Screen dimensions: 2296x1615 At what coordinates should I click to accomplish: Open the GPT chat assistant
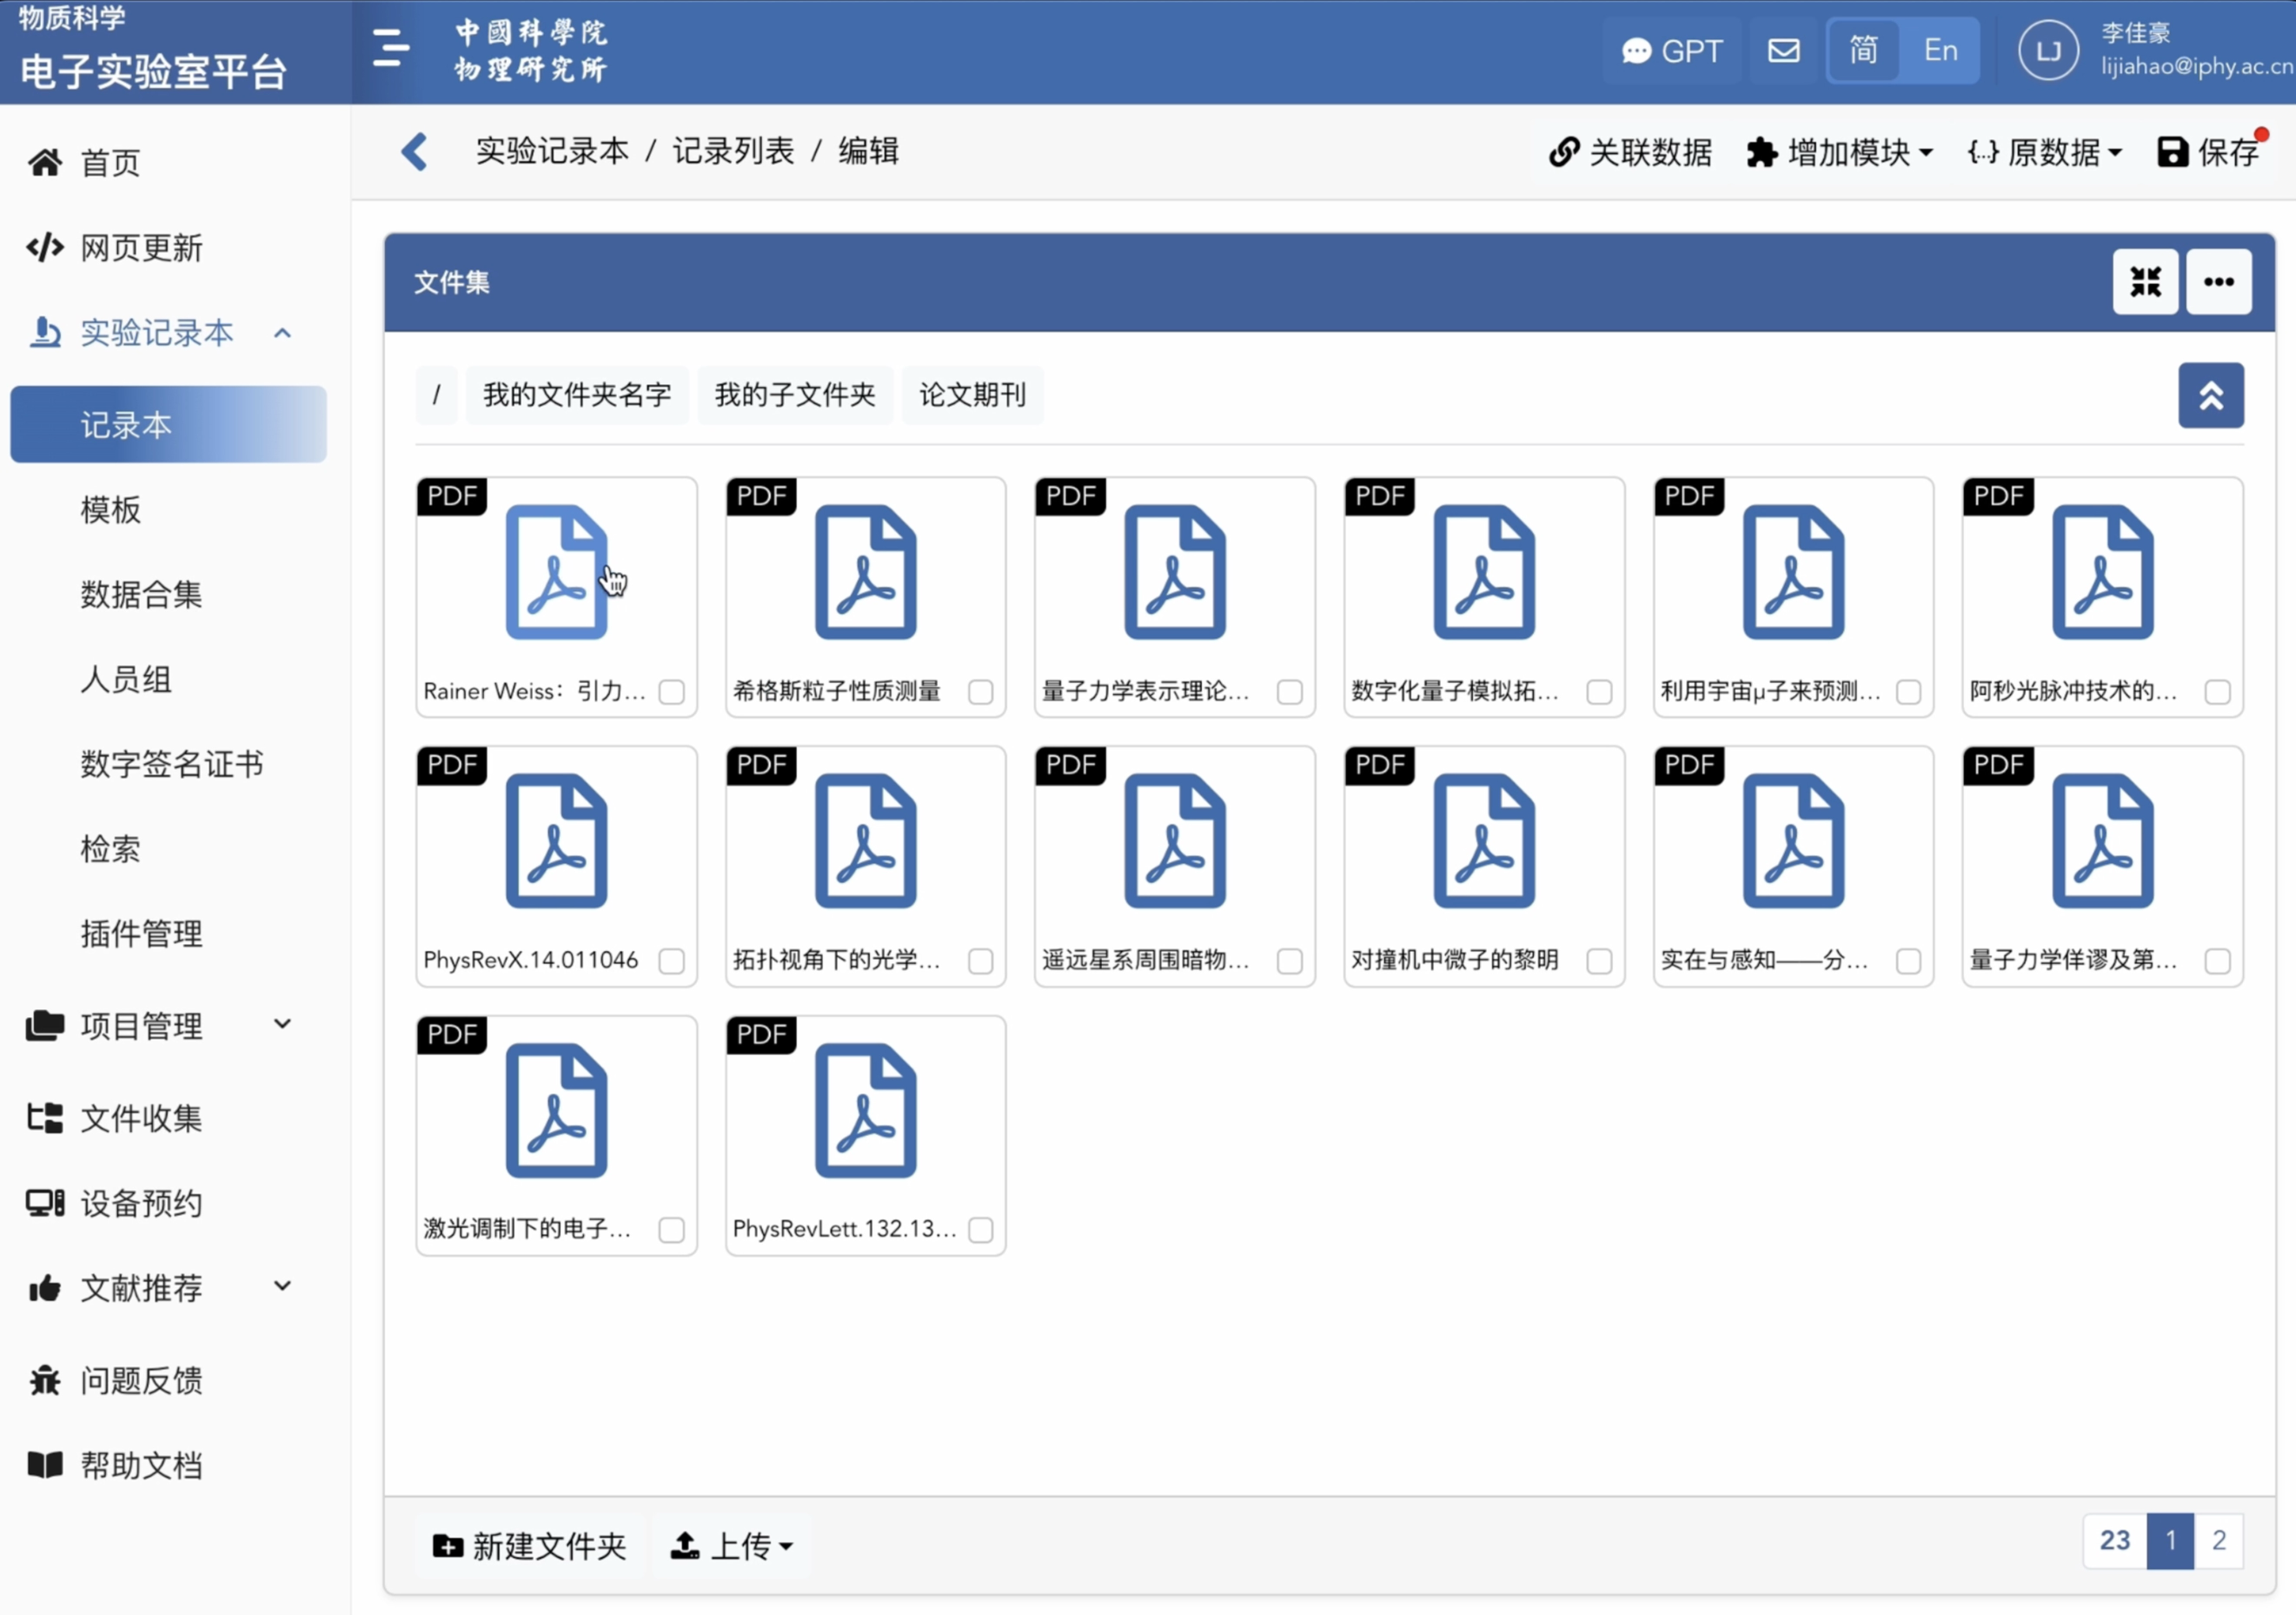coord(1672,51)
